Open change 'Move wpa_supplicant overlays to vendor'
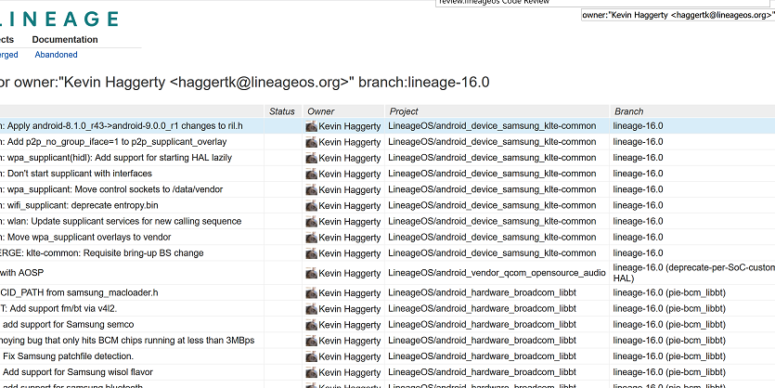This screenshot has width=775, height=388. [89, 237]
